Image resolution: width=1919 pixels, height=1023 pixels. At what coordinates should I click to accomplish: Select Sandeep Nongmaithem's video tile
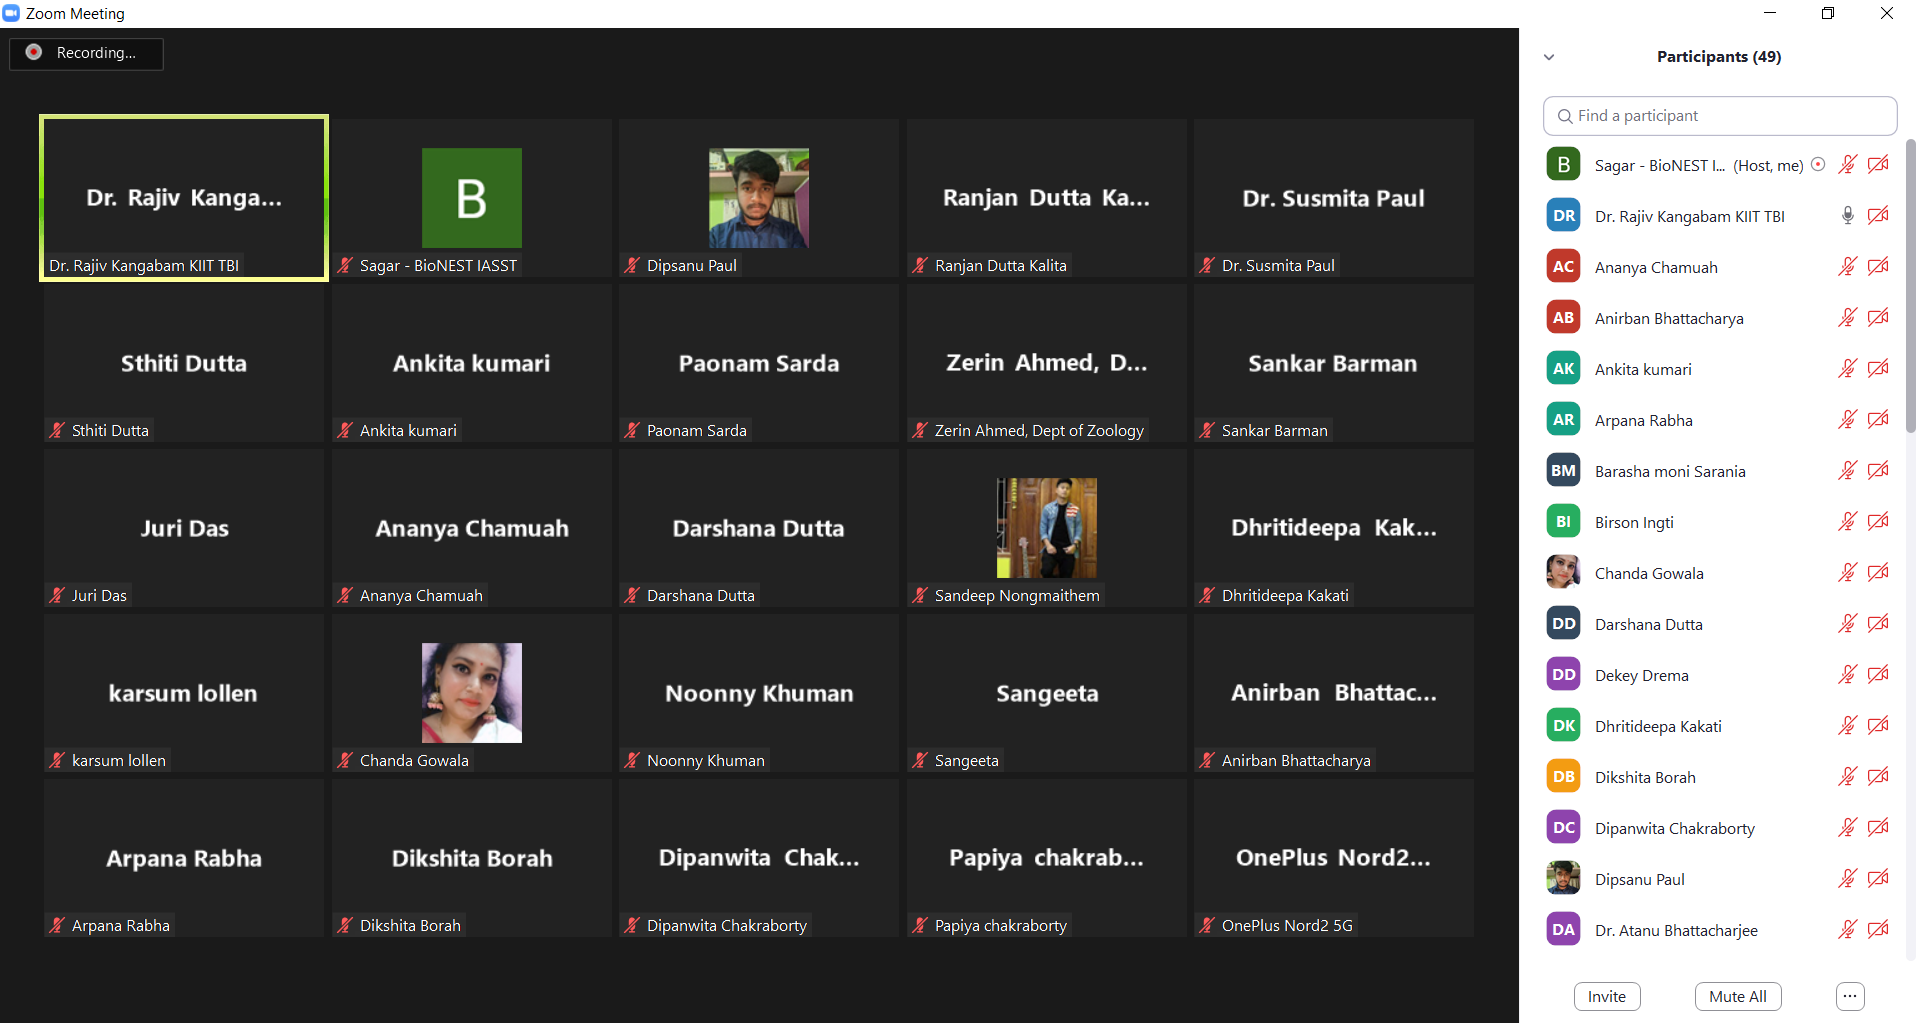pyautogui.click(x=1046, y=528)
